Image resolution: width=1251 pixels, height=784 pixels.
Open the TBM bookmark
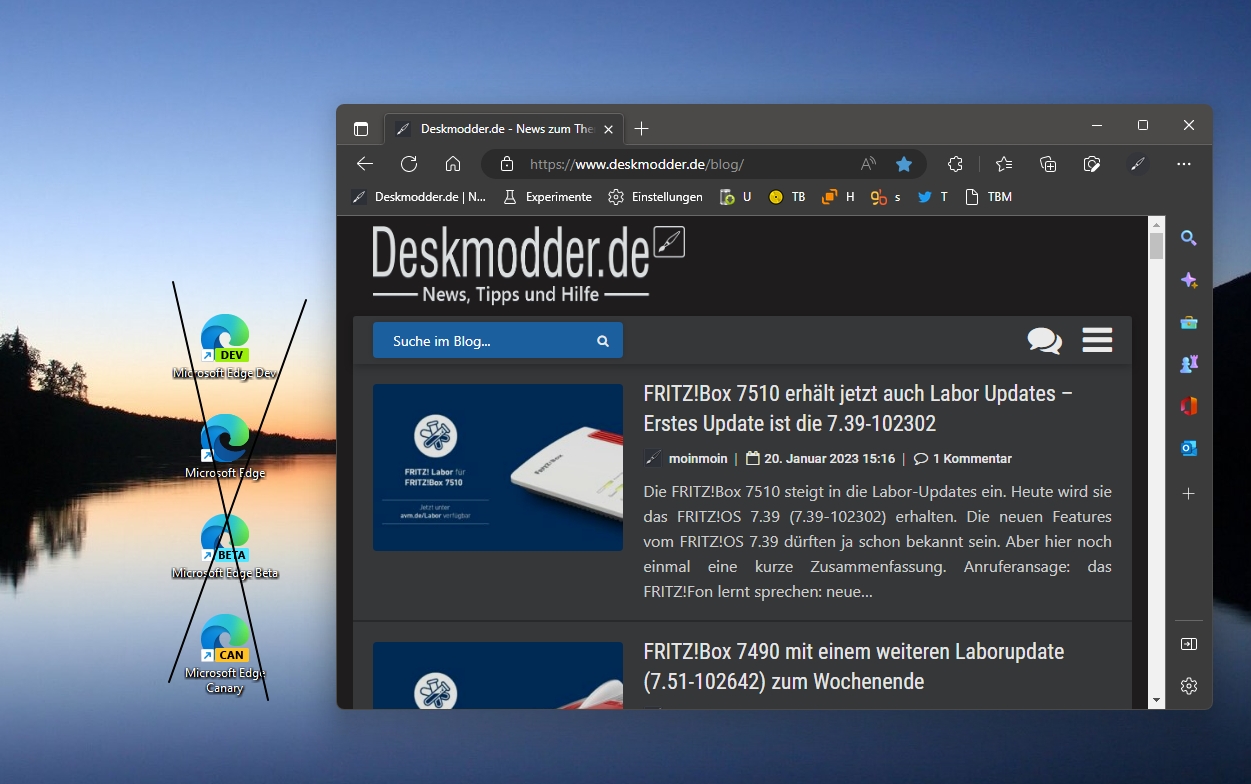(x=988, y=197)
